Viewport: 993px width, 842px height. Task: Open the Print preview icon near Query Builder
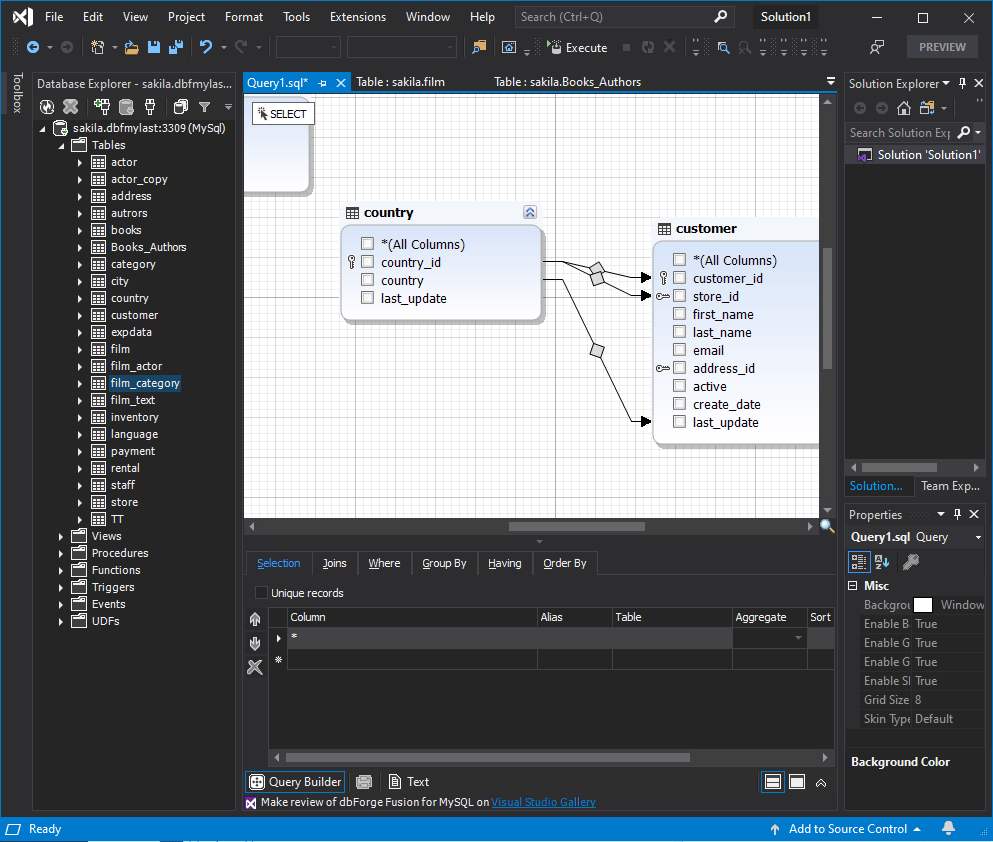pyautogui.click(x=364, y=781)
